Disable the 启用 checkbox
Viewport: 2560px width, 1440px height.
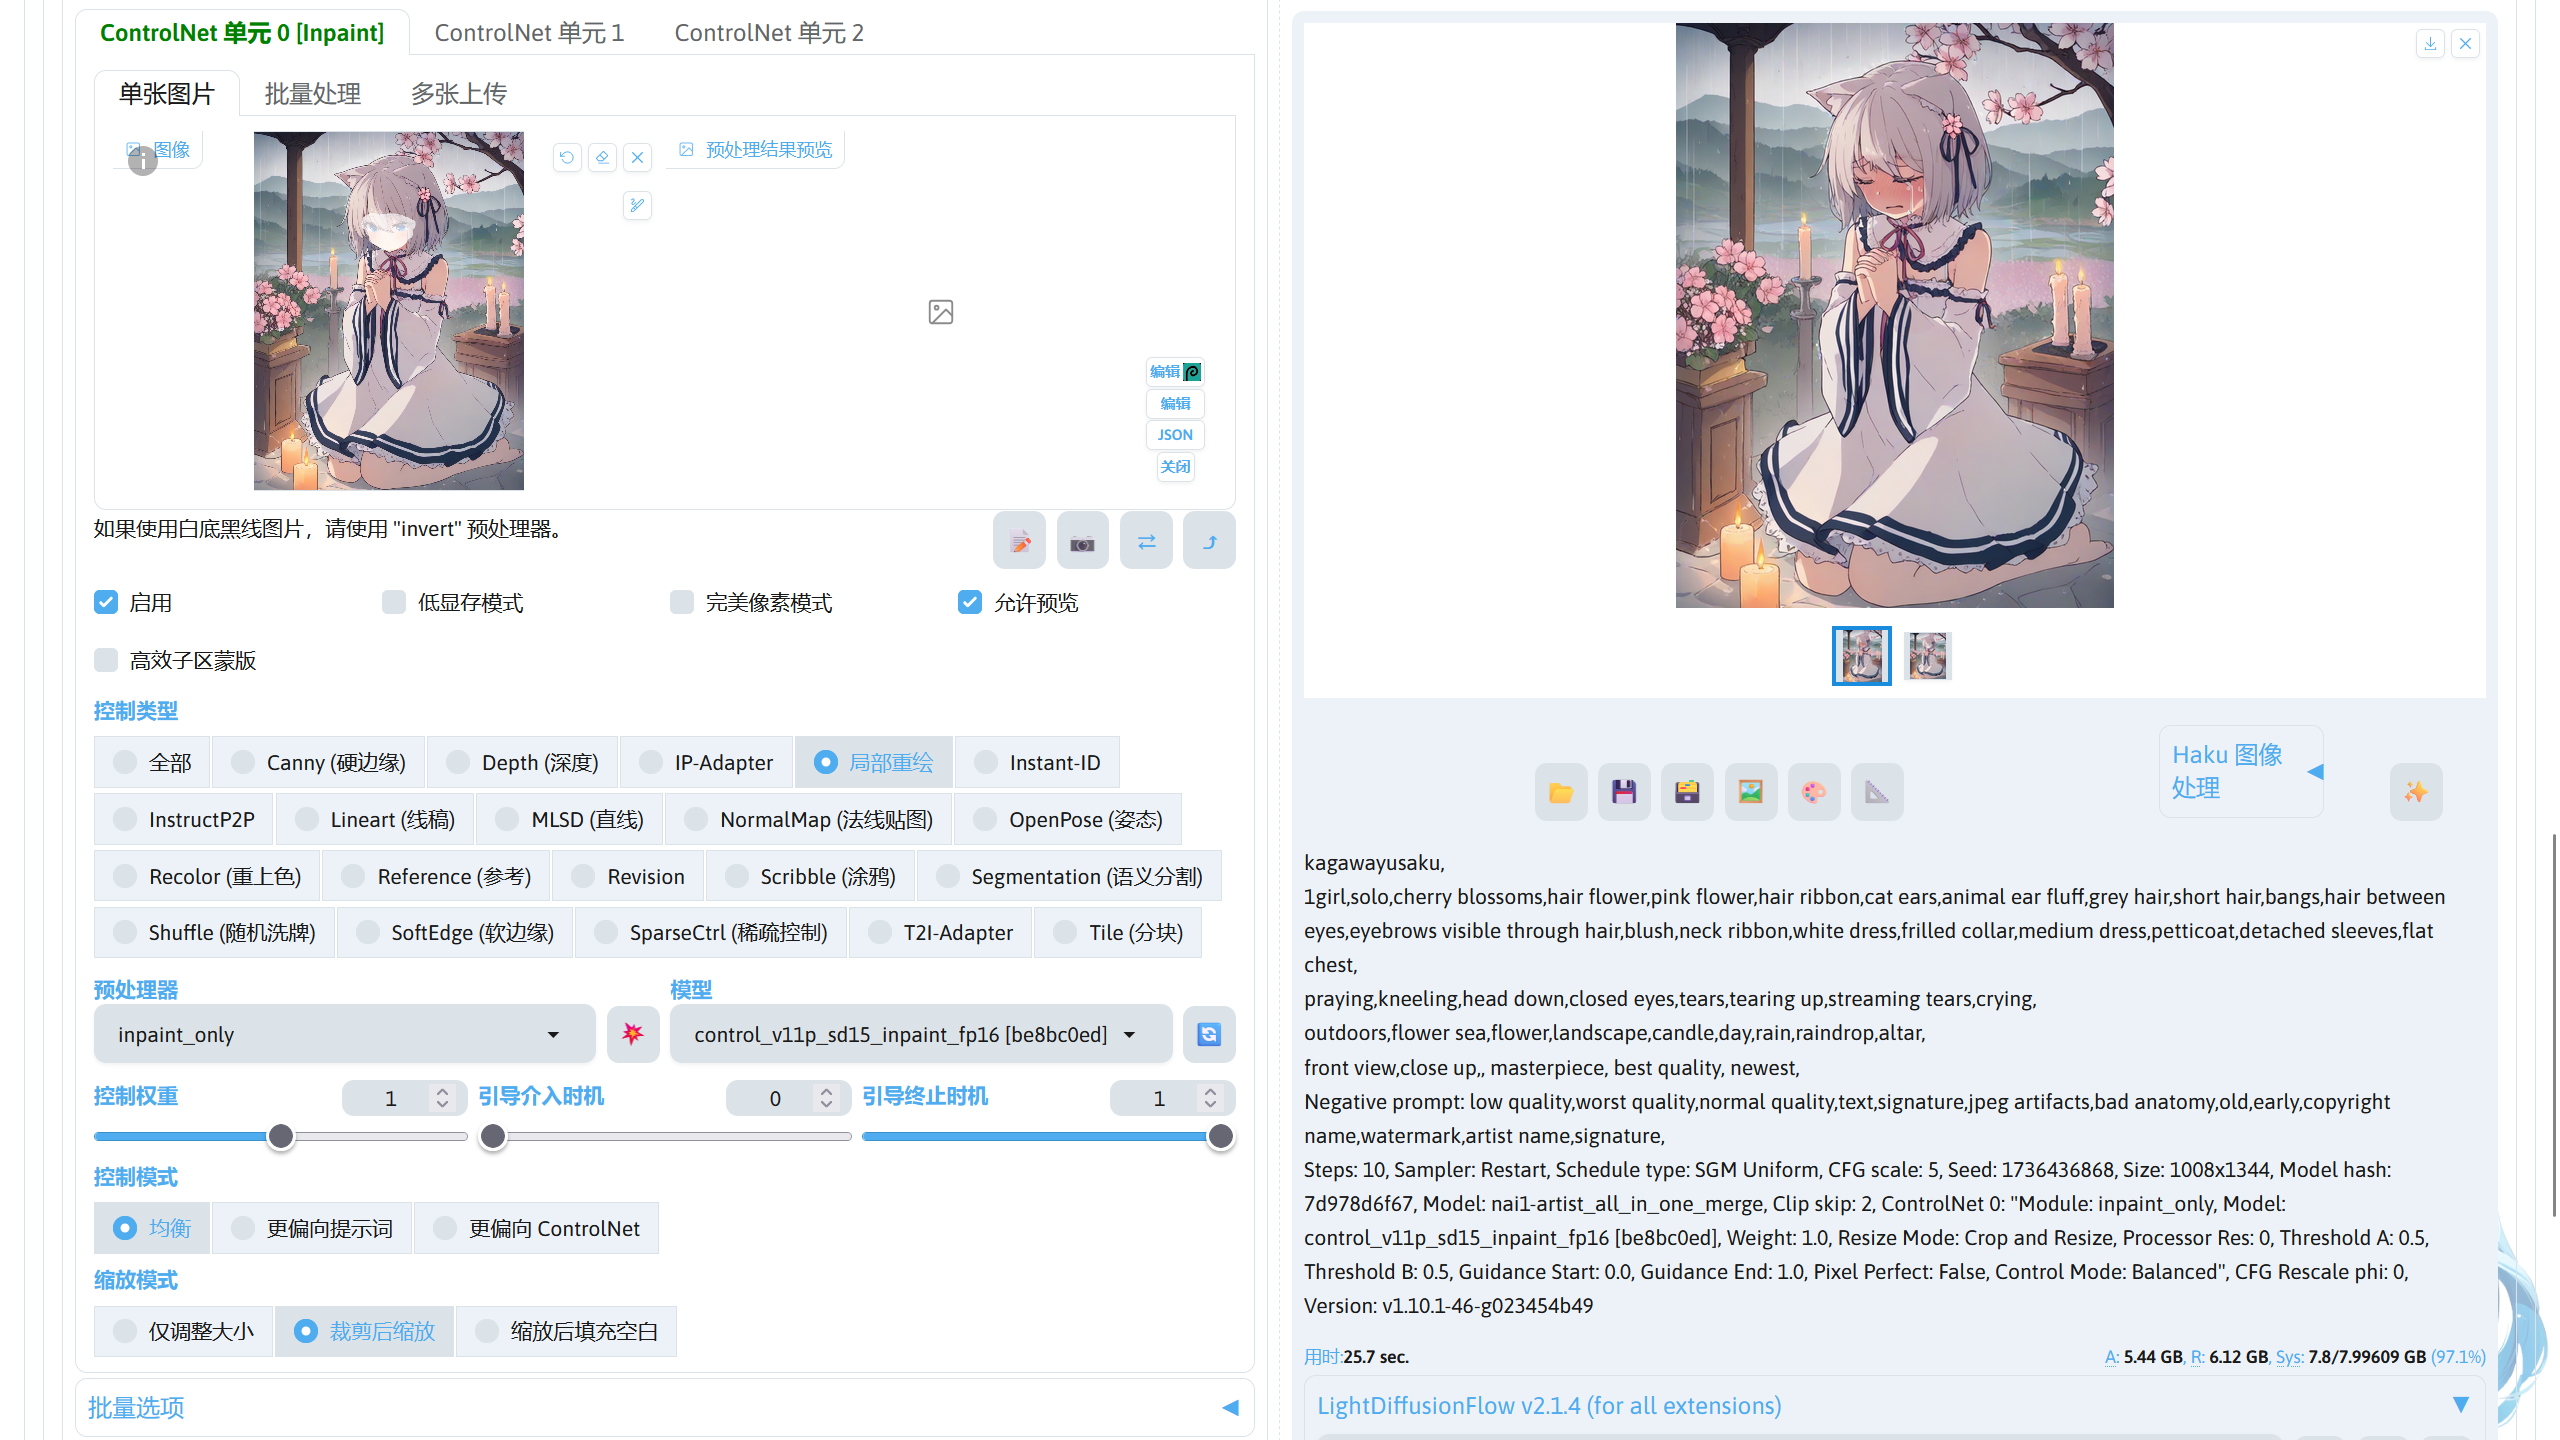pos(106,601)
